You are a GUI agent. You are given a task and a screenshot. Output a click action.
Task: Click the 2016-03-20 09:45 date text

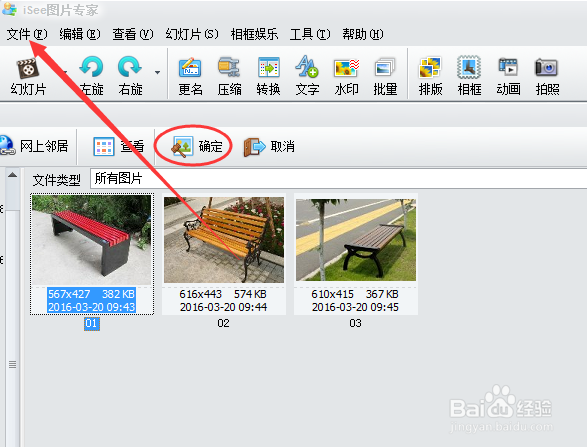coord(355,307)
